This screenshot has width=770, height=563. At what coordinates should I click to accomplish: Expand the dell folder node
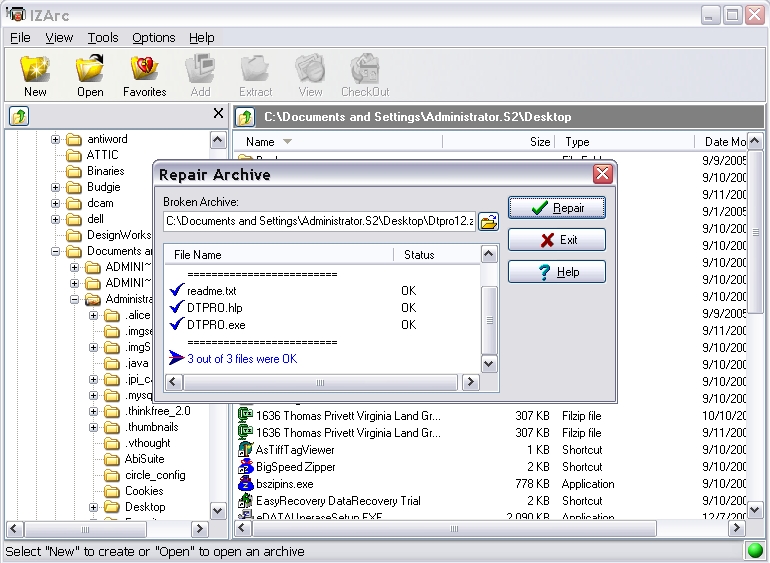tap(55, 219)
